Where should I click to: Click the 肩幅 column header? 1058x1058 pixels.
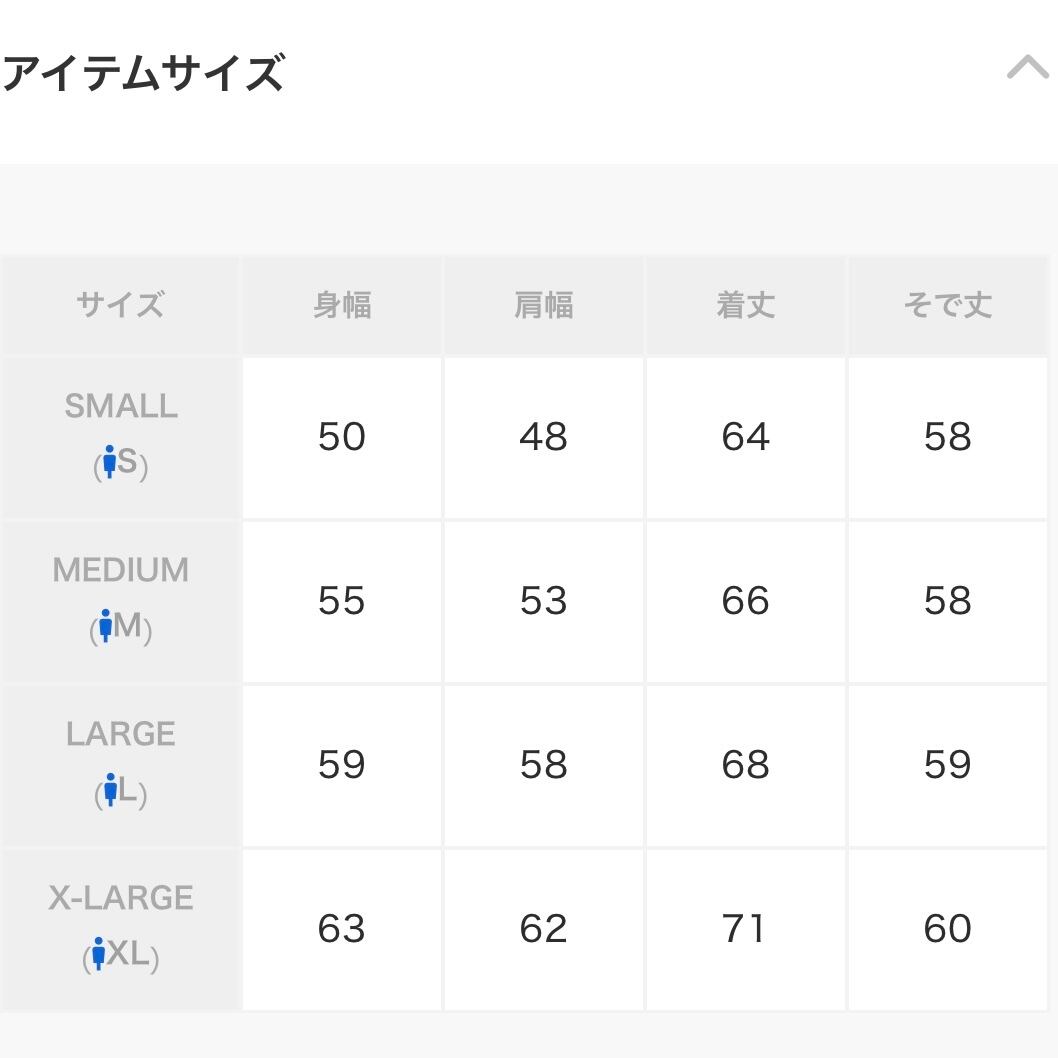click(x=544, y=305)
